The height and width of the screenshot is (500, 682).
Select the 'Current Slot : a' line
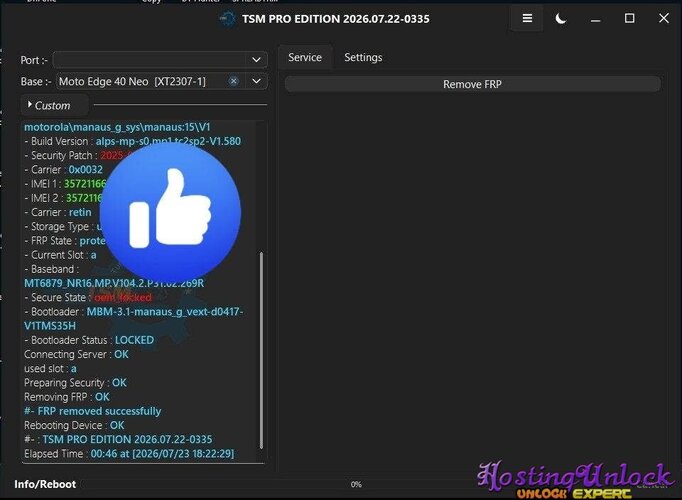60,255
